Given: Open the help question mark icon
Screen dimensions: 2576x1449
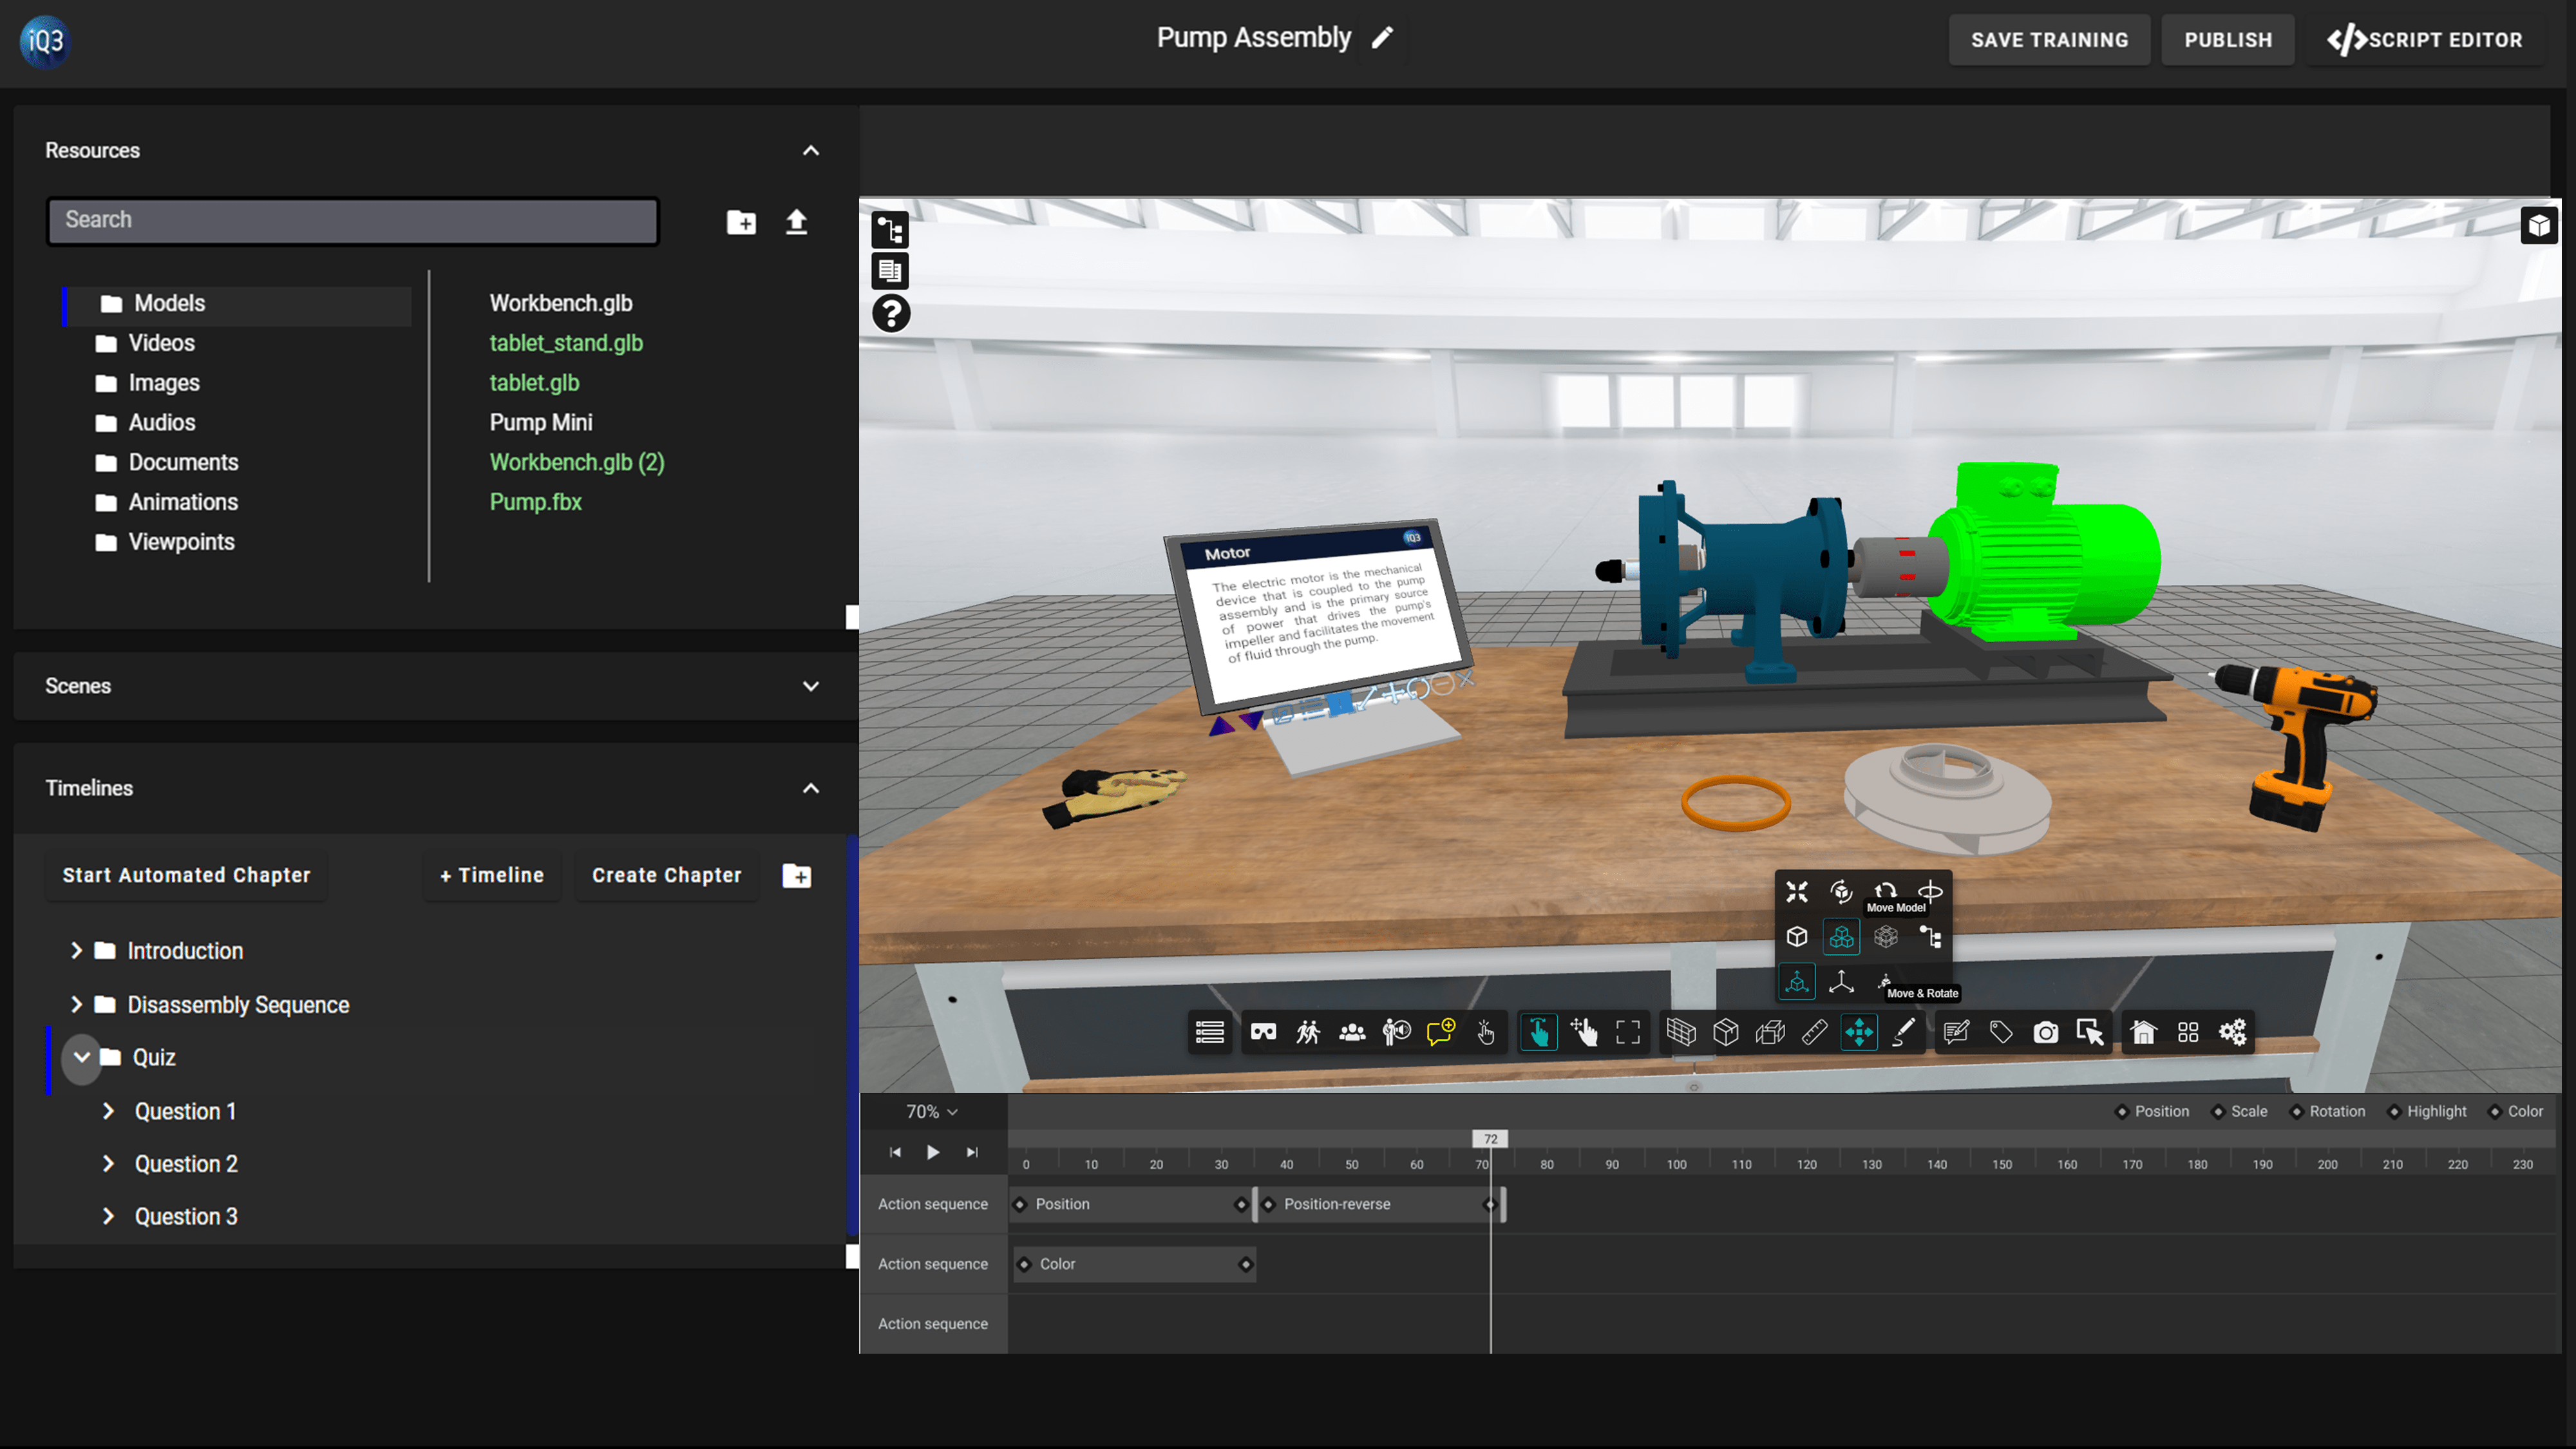Looking at the screenshot, I should pyautogui.click(x=890, y=313).
